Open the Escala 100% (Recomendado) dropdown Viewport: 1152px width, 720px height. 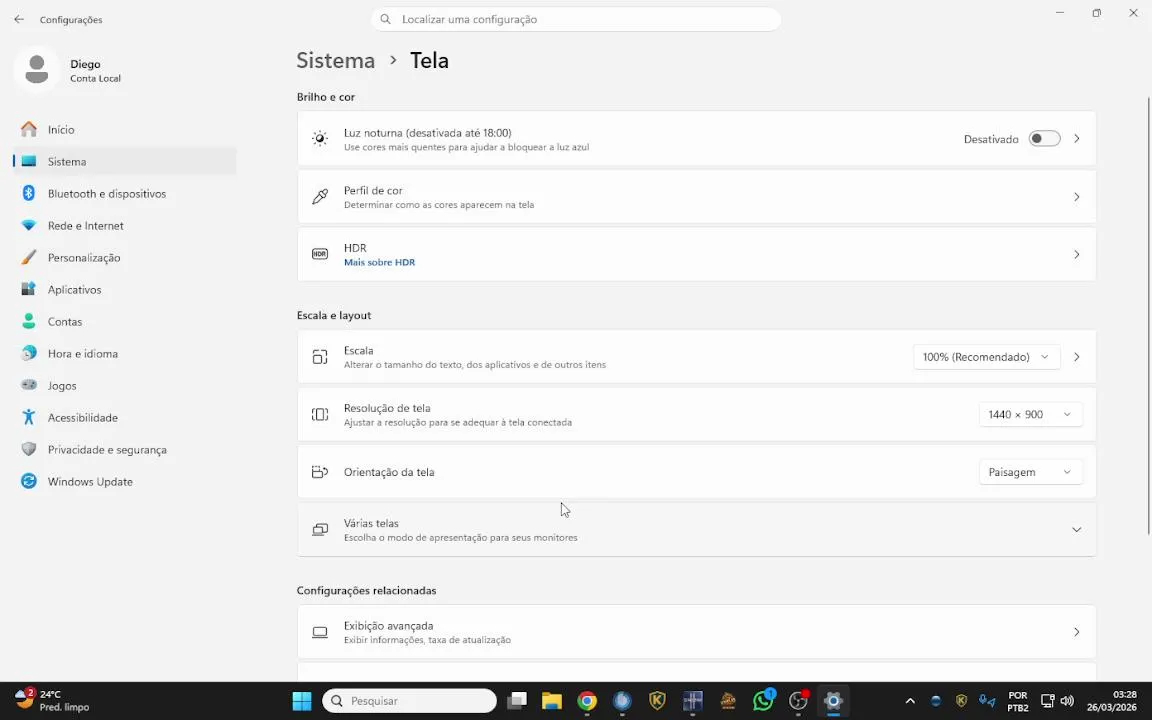pos(986,357)
